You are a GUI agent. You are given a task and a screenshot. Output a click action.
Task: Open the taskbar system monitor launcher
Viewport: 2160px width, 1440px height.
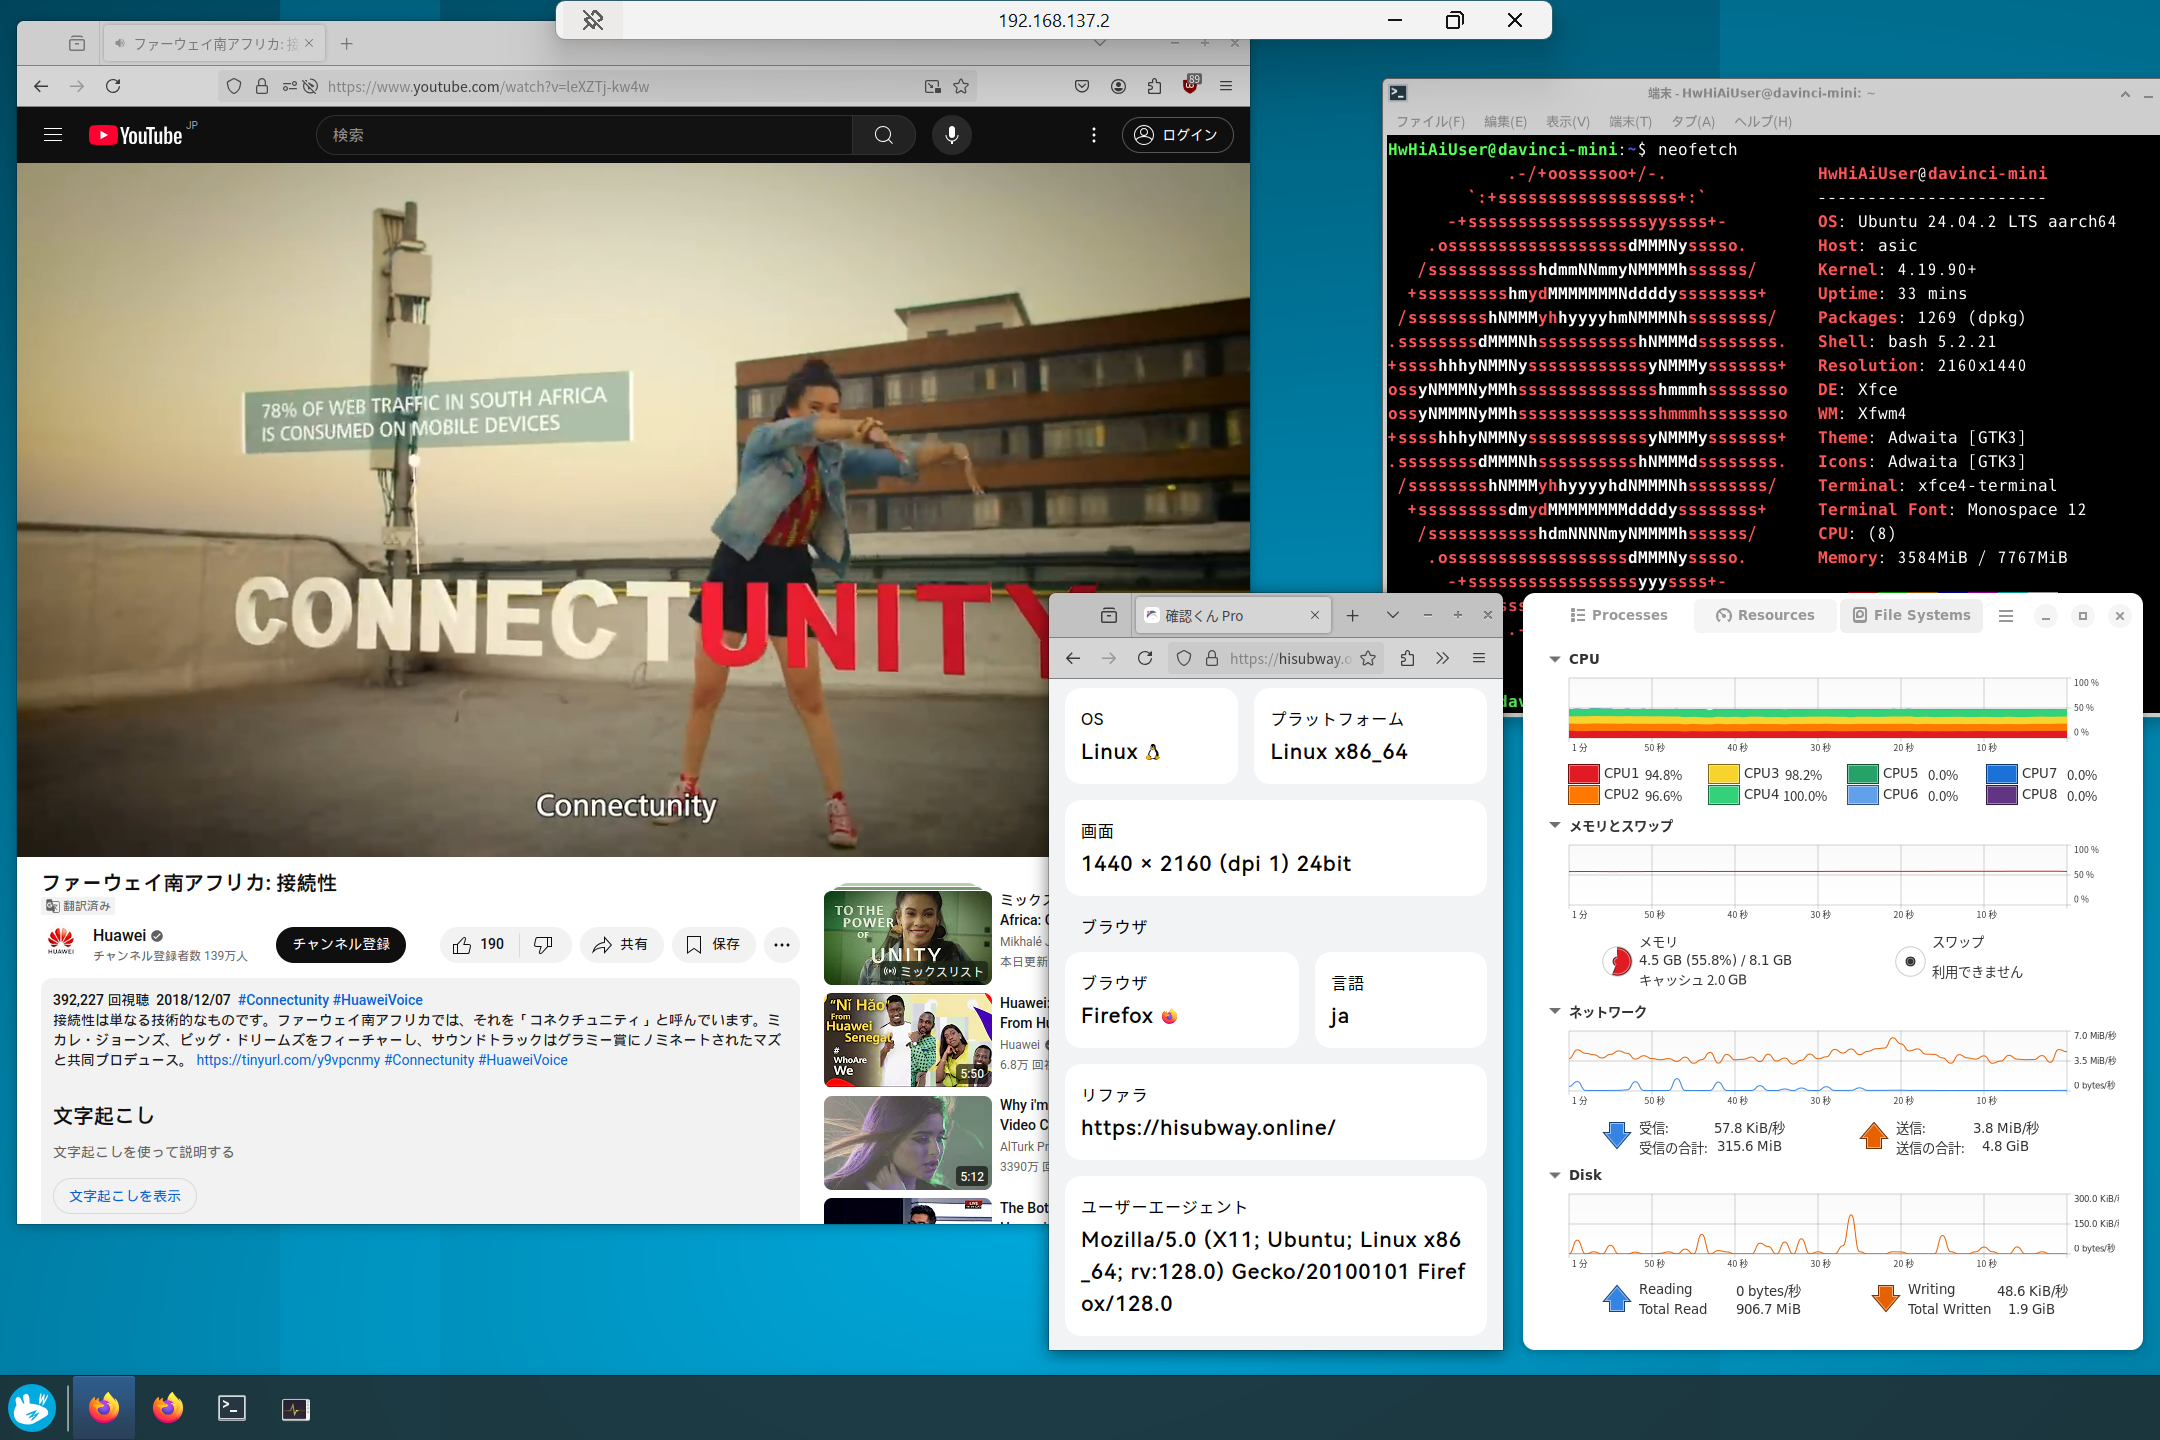point(295,1408)
